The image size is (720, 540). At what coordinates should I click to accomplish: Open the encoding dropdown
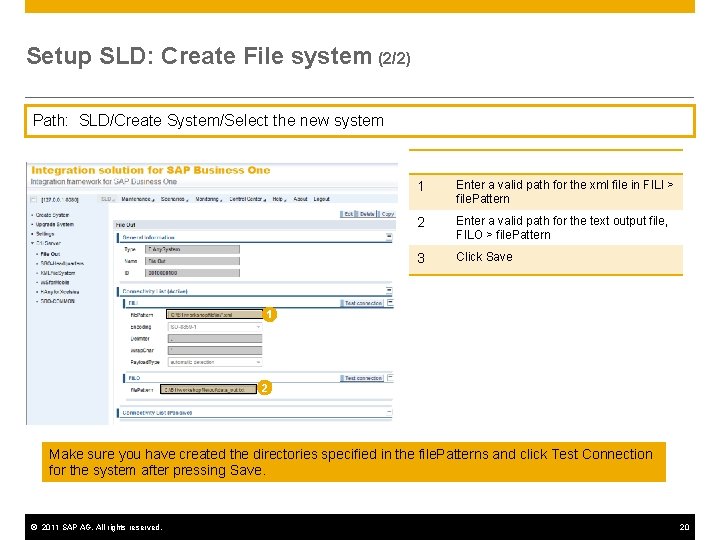pyautogui.click(x=258, y=327)
